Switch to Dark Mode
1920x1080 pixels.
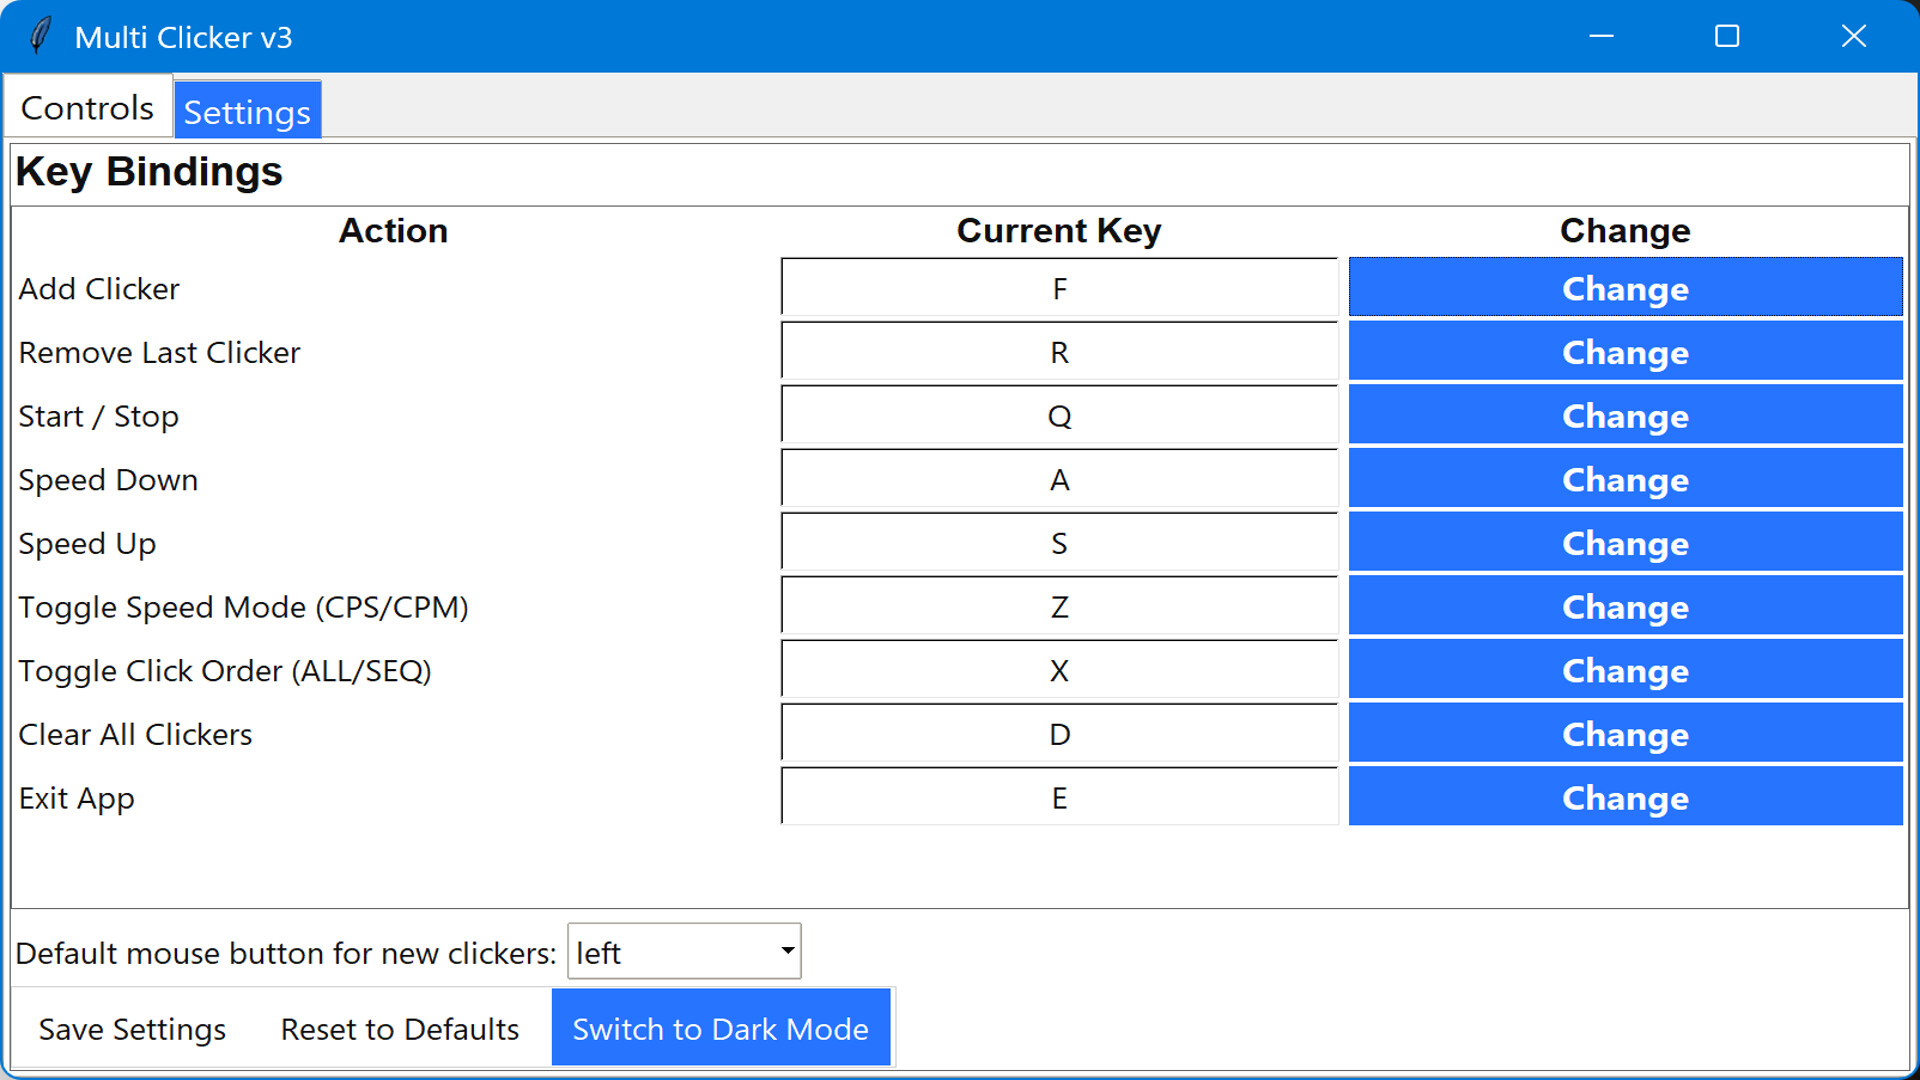click(x=721, y=1028)
